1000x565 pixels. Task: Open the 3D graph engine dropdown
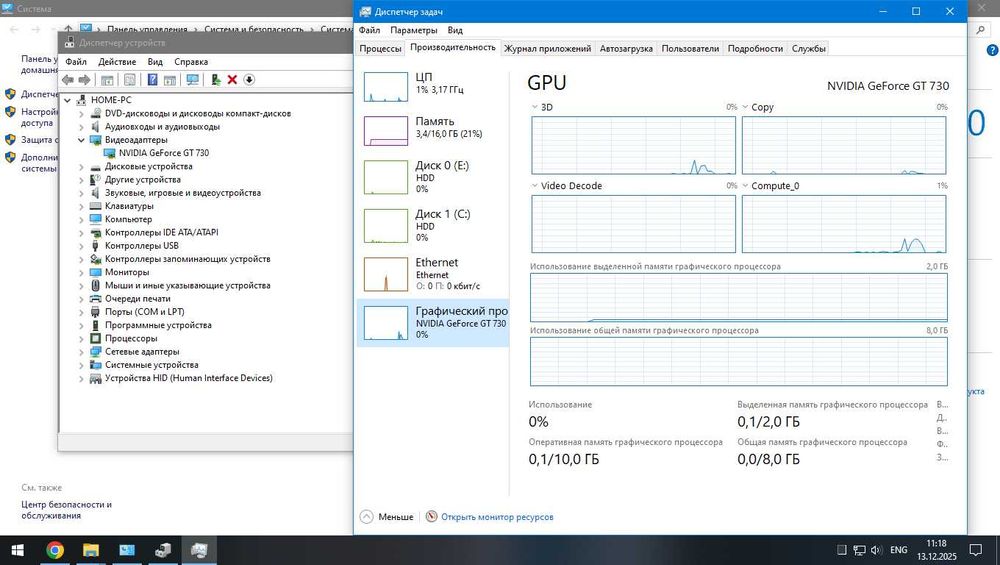(x=534, y=107)
